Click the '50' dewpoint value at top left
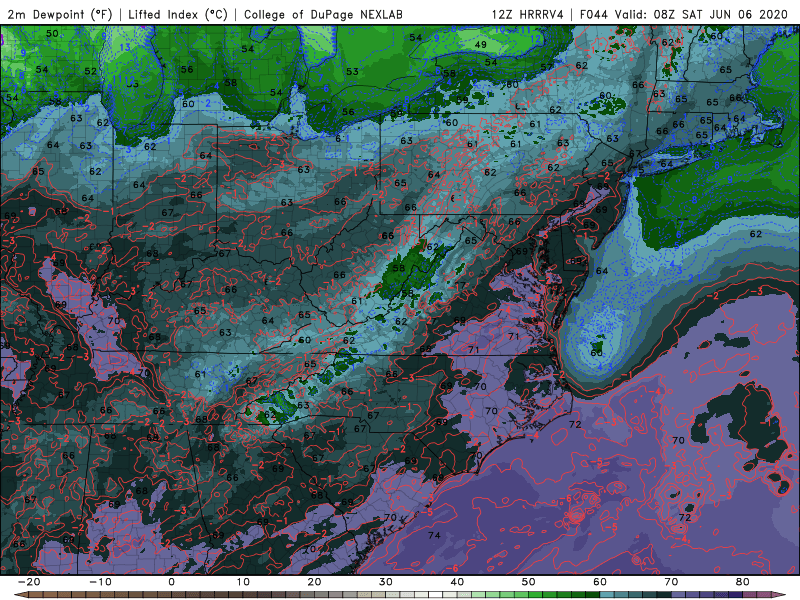This screenshot has height=600, width=800. pyautogui.click(x=52, y=34)
